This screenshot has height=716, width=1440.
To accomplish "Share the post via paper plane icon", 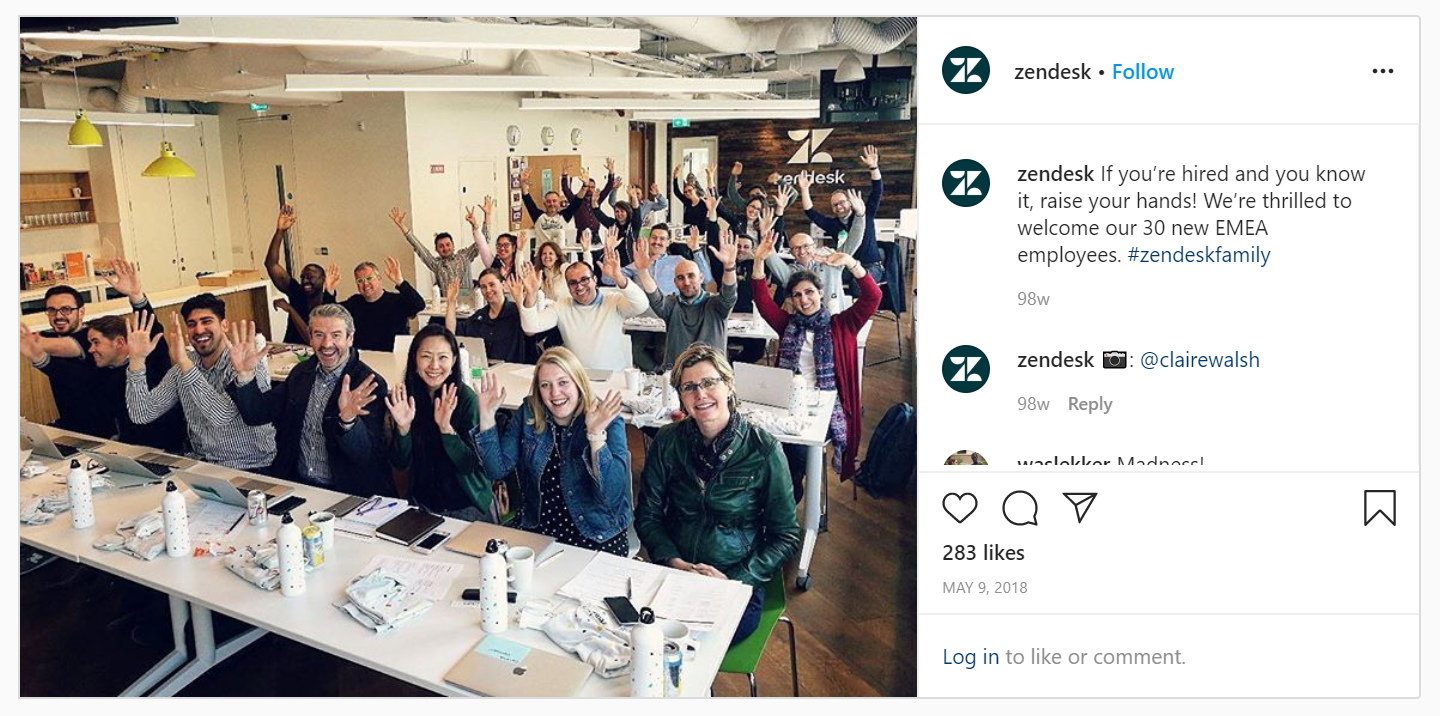I will [1080, 507].
